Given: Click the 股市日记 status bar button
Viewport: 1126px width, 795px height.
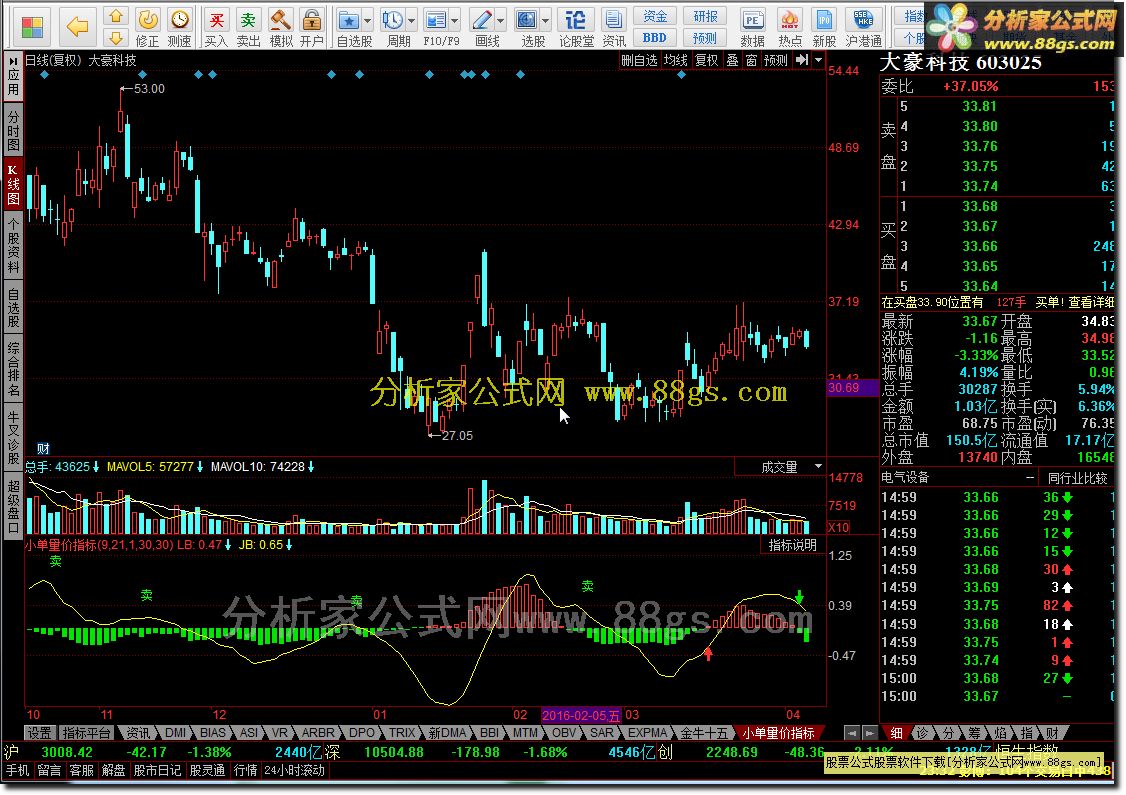Looking at the screenshot, I should coord(157,770).
